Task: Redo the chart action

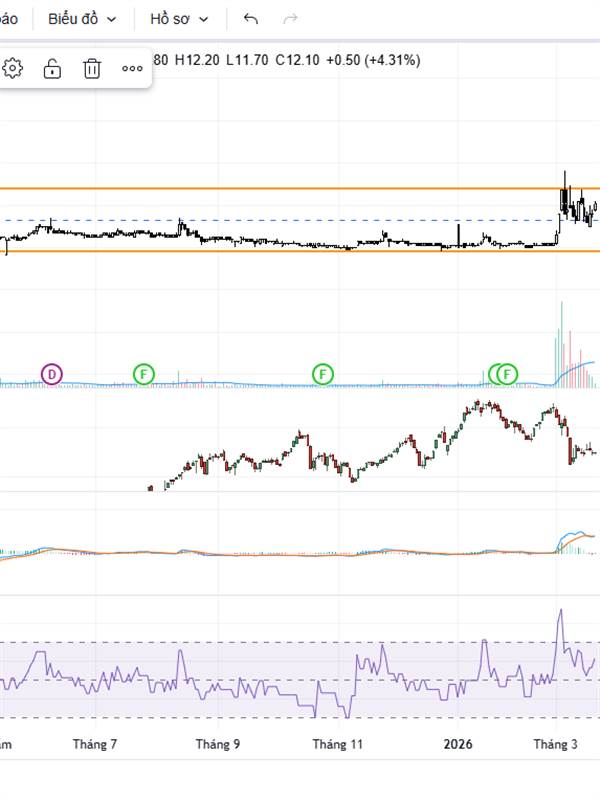Action: (x=290, y=19)
